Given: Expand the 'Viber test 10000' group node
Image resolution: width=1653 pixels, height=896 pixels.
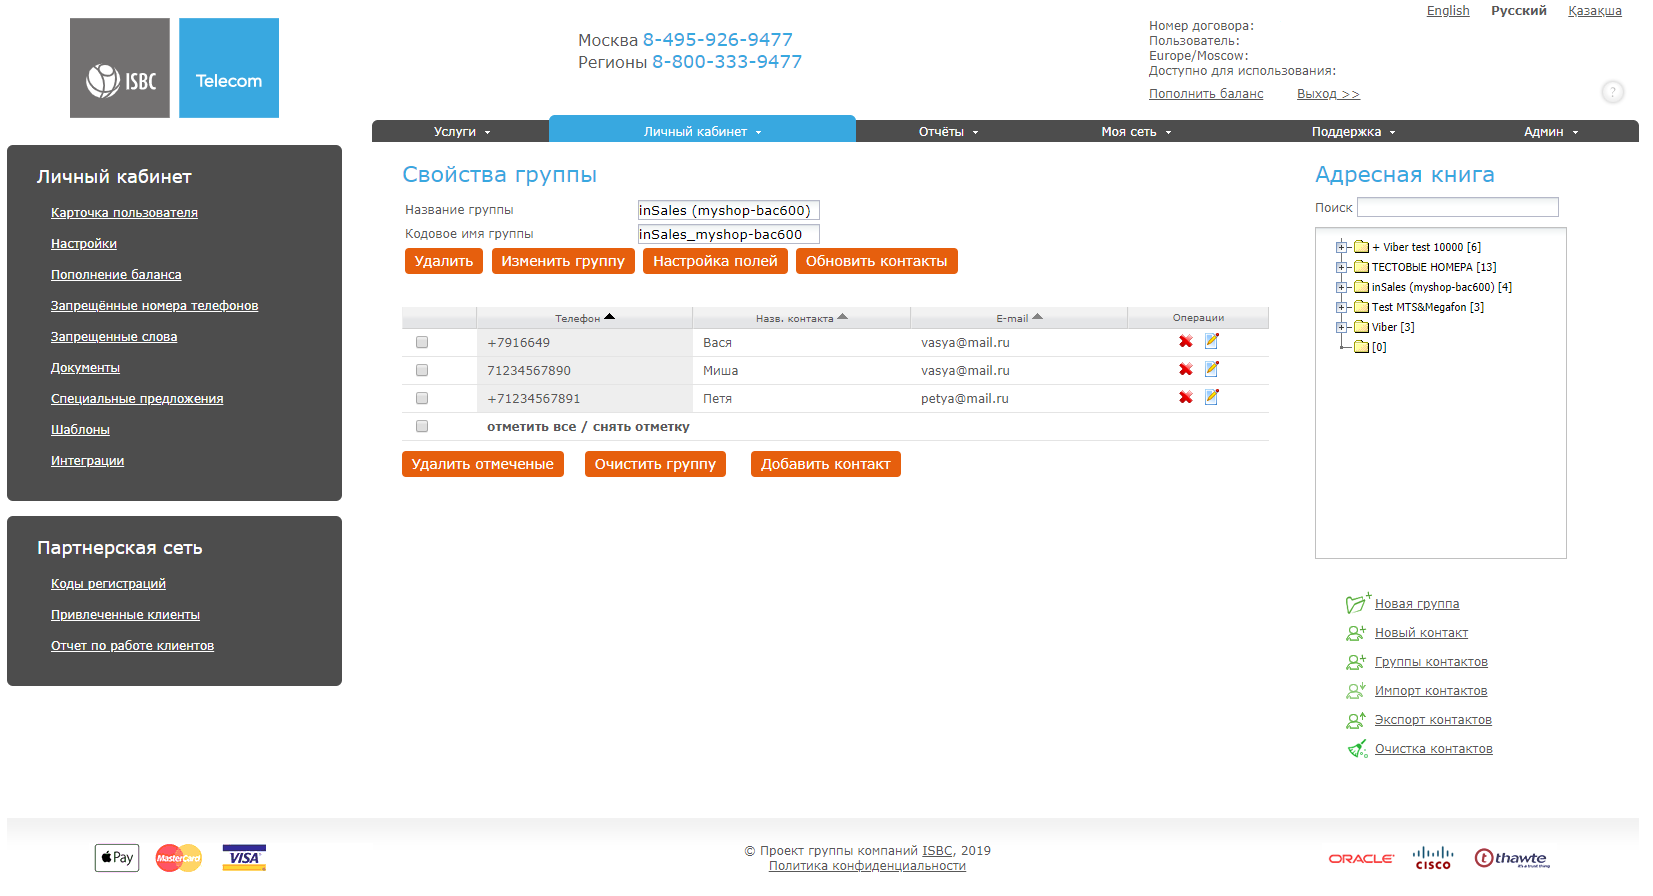Looking at the screenshot, I should tap(1342, 247).
